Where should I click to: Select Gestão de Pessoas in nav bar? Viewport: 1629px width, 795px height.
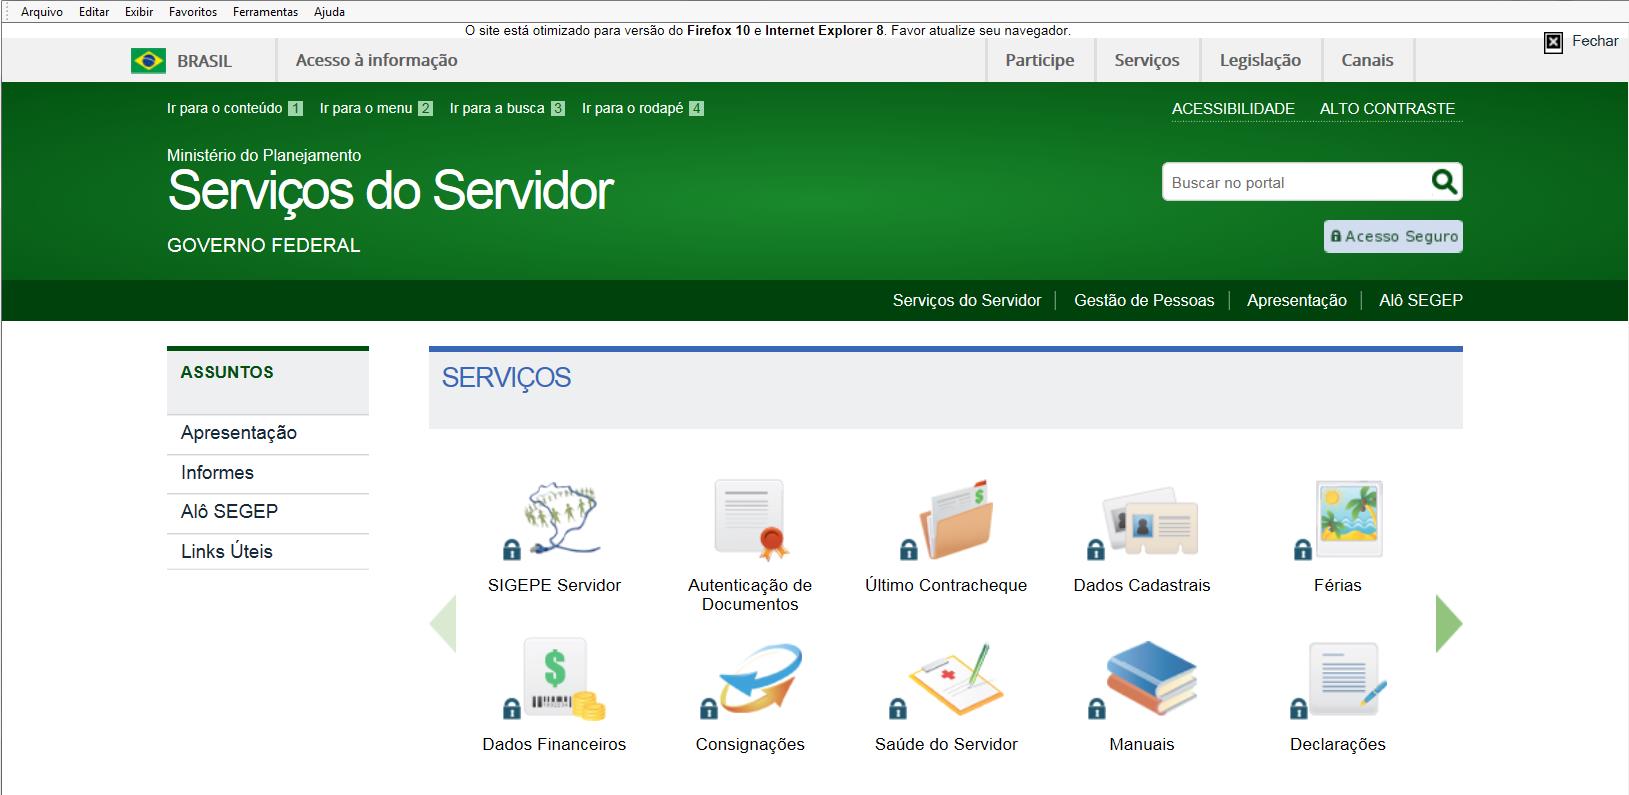pyautogui.click(x=1144, y=300)
